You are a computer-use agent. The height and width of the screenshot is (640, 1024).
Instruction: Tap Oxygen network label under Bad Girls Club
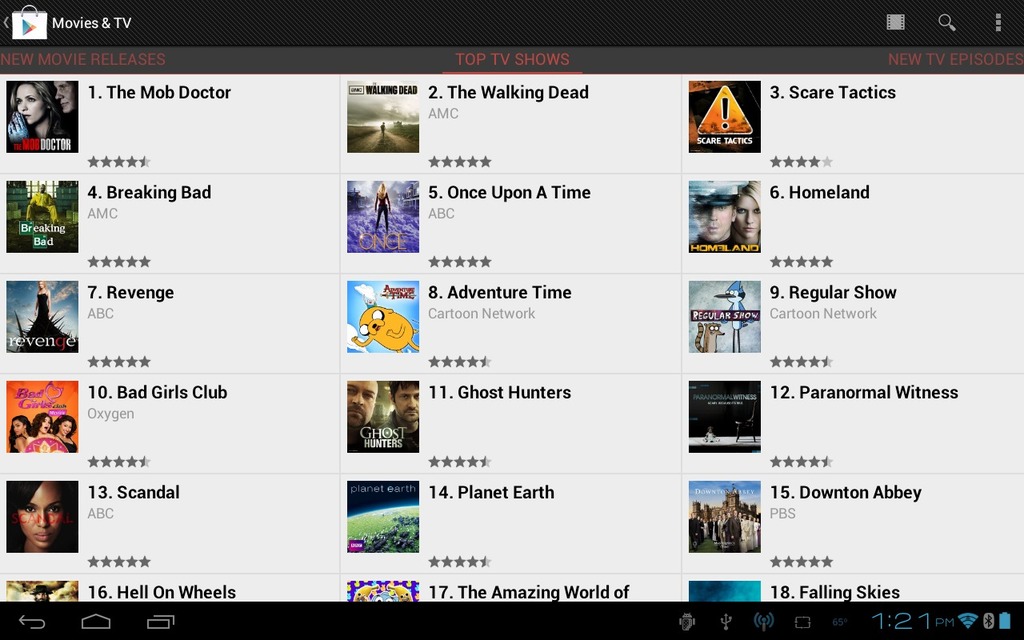click(111, 414)
